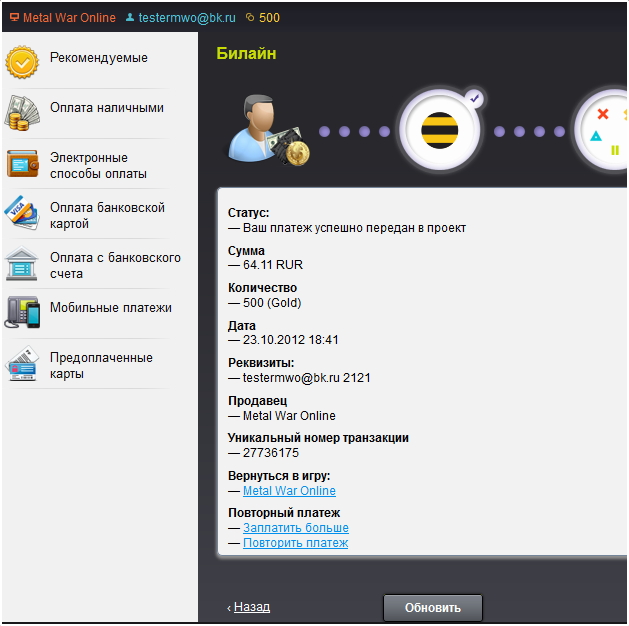Viewport: 629px width, 626px height.
Task: Click the electronic wallet icon
Action: [x=22, y=163]
